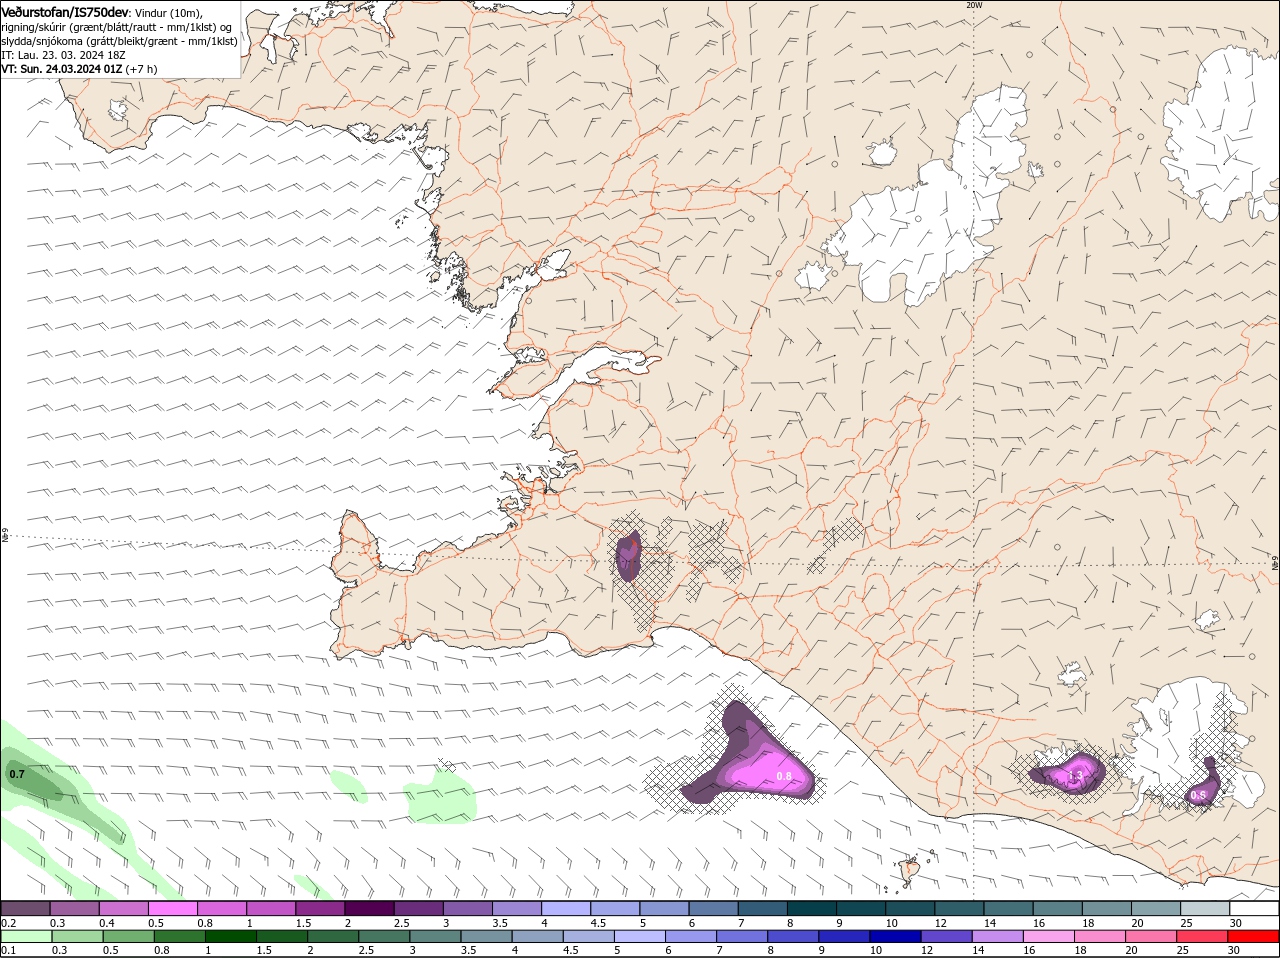Image resolution: width=1280 pixels, height=958 pixels.
Task: Click the 'slydda/snjókoma' legend description line
Action: point(119,41)
